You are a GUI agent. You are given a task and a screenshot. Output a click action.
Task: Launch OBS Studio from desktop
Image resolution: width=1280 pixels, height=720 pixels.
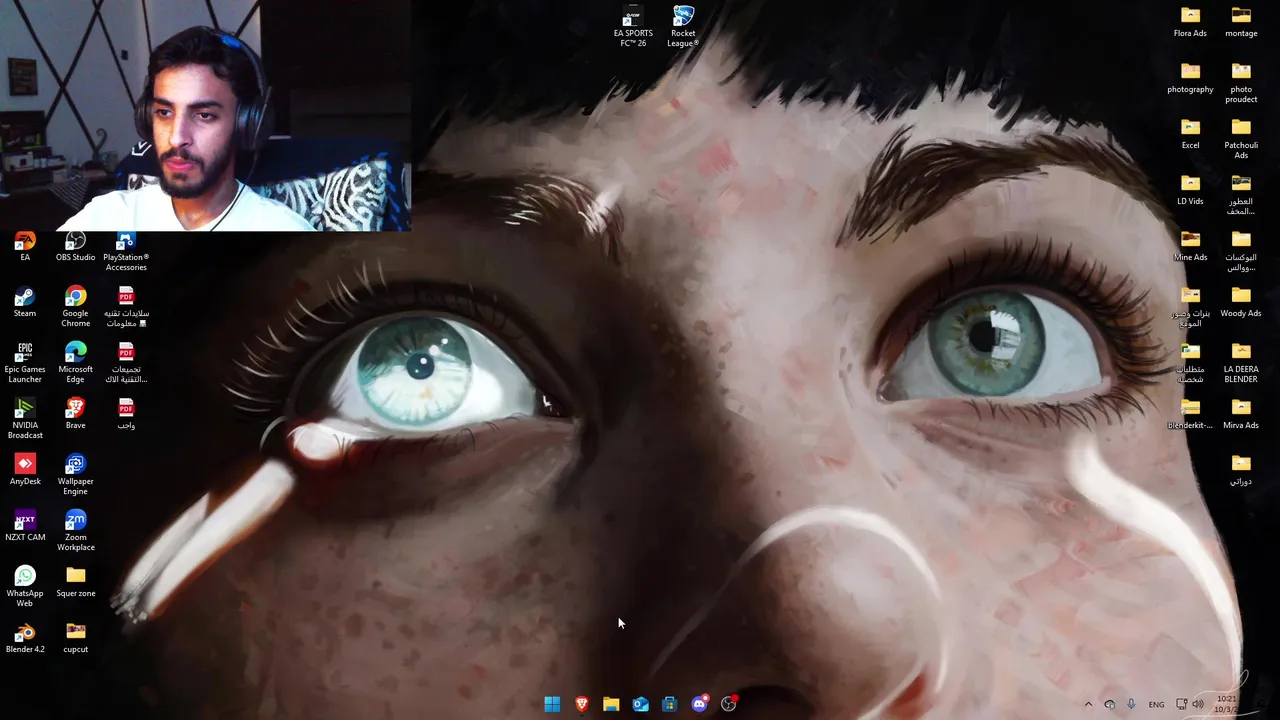pos(76,247)
